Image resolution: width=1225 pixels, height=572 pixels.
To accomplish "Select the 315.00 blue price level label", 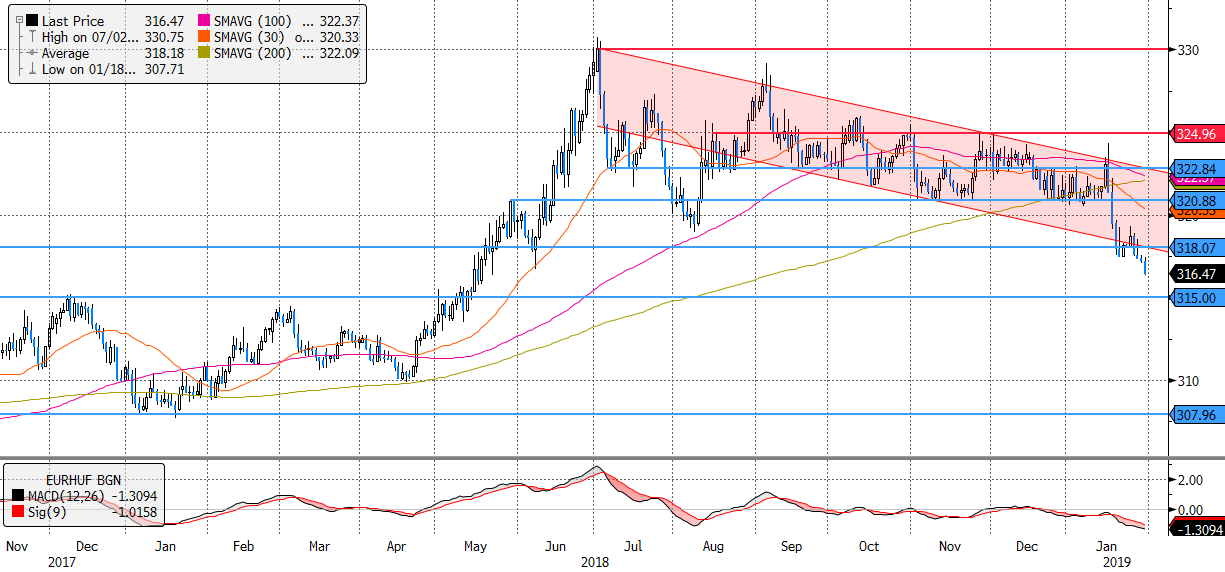I will (x=1196, y=298).
